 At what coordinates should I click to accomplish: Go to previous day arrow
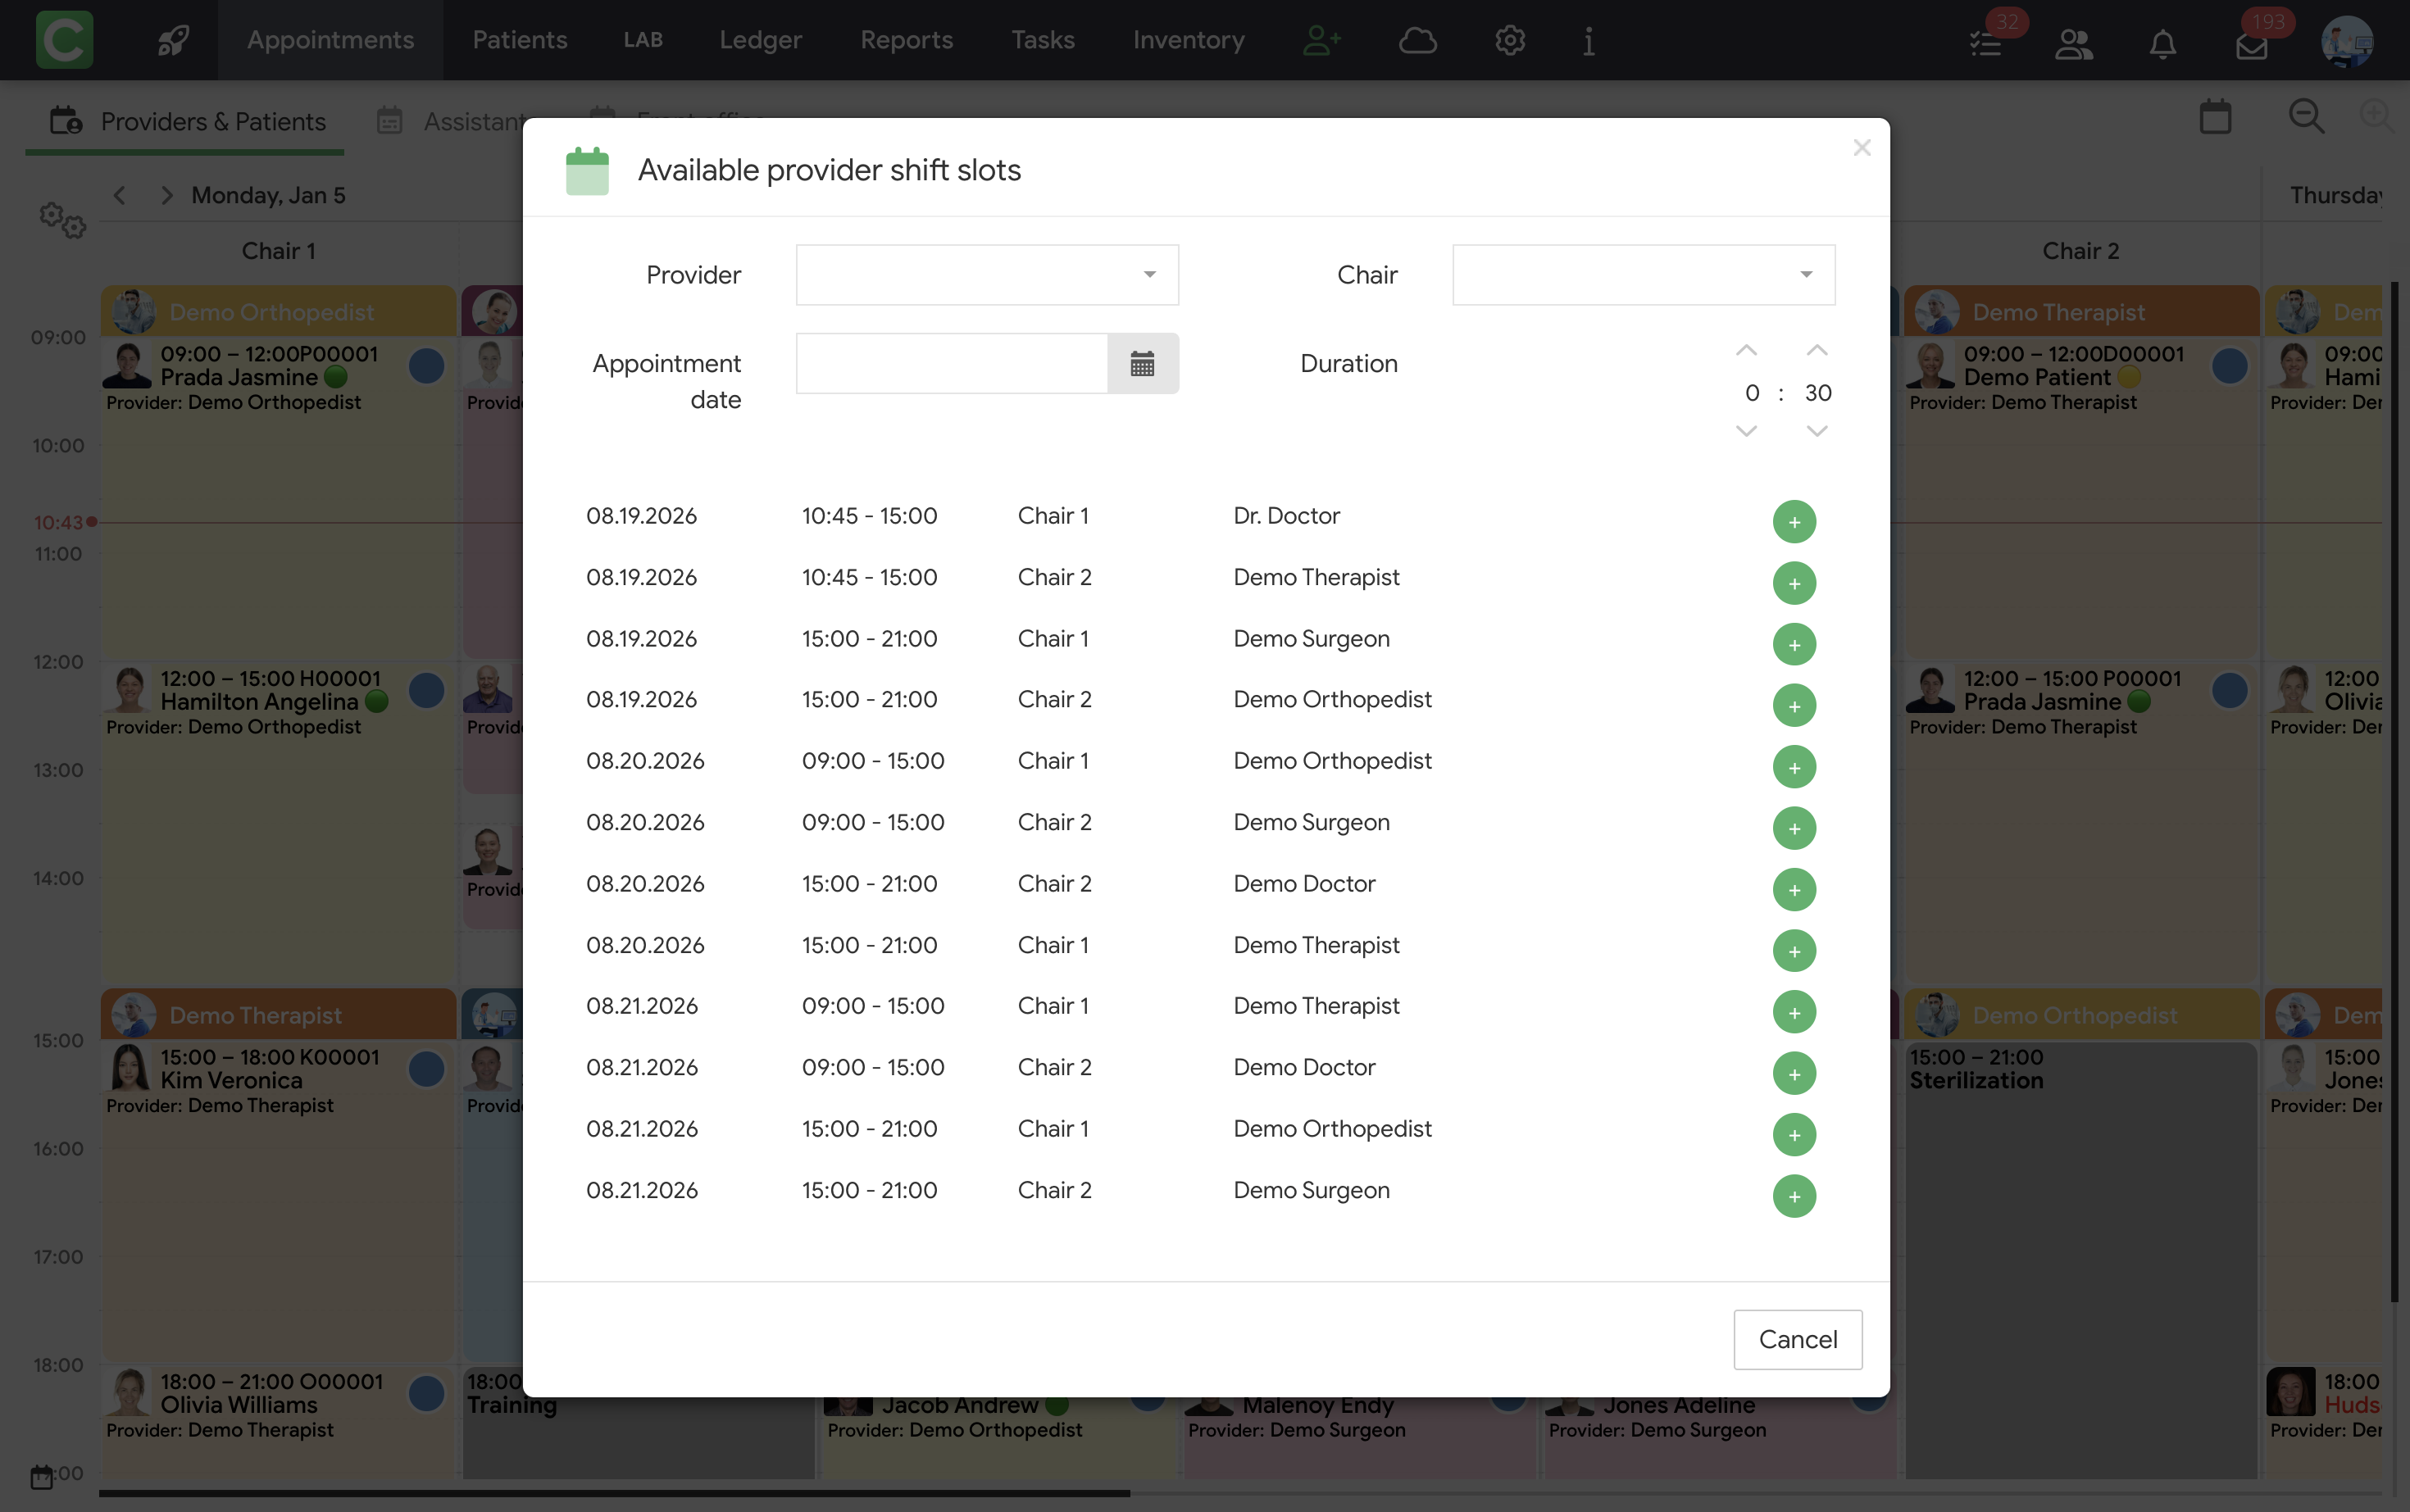[120, 195]
